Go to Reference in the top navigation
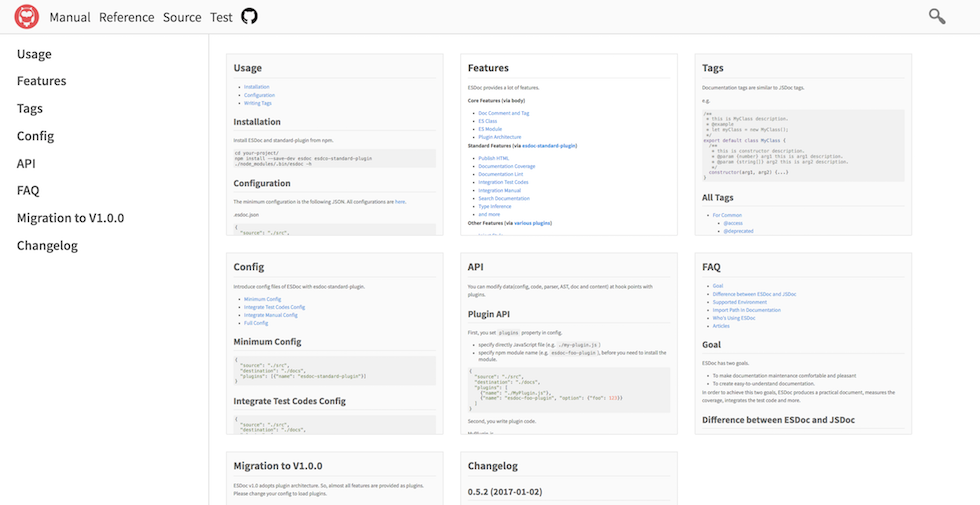The width and height of the screenshot is (980, 505). (126, 18)
